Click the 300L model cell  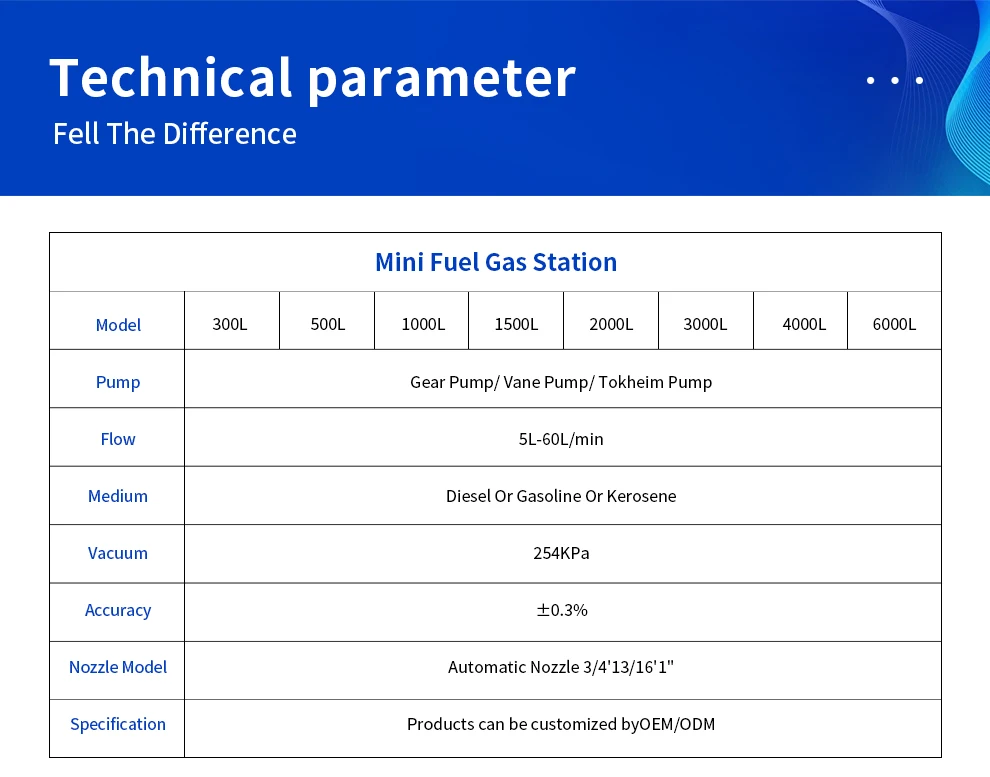(x=230, y=324)
